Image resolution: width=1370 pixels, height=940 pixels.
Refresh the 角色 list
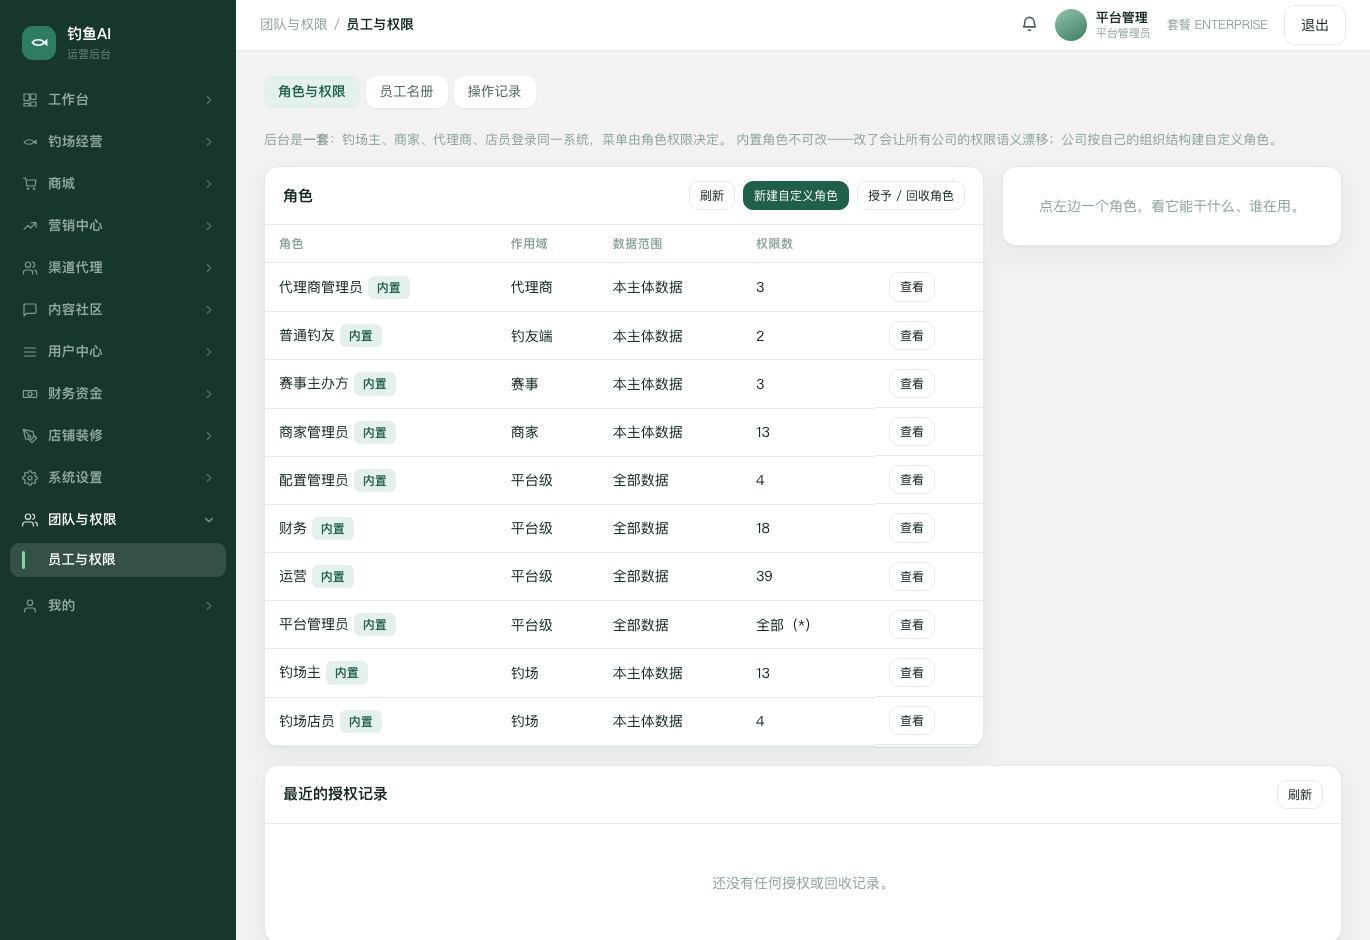coord(712,196)
